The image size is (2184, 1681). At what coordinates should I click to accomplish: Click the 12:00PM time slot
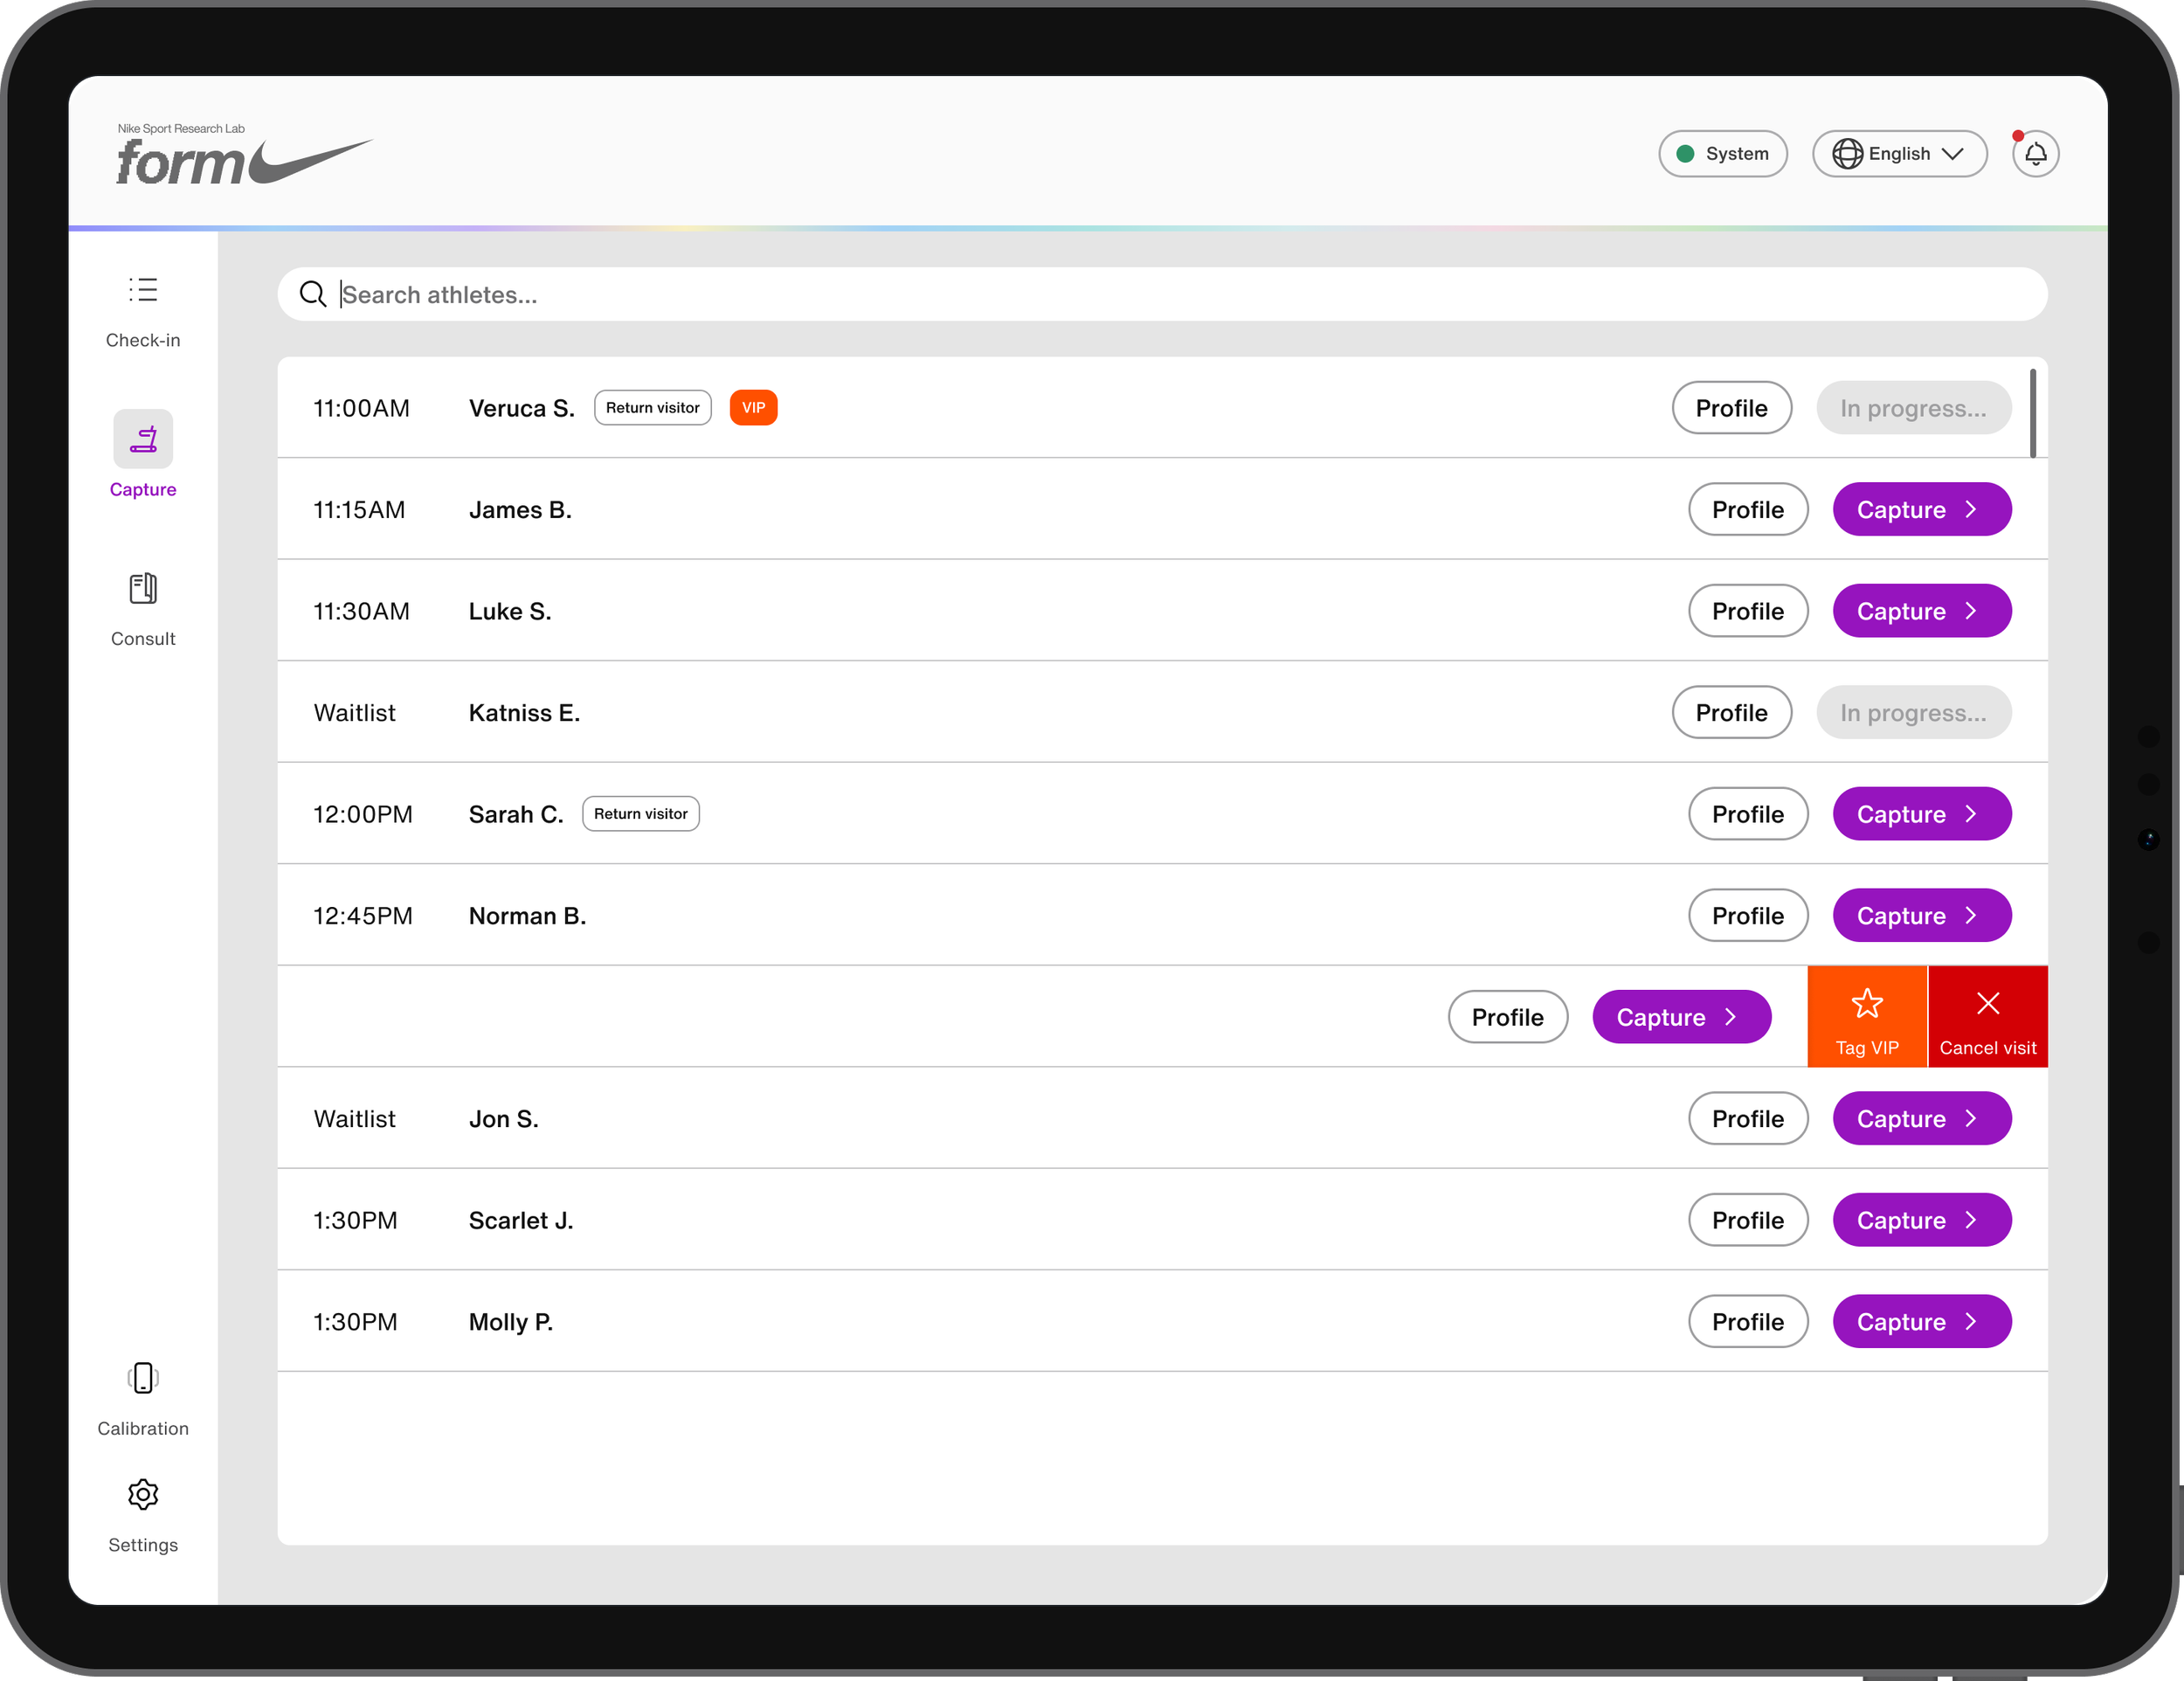[x=363, y=814]
